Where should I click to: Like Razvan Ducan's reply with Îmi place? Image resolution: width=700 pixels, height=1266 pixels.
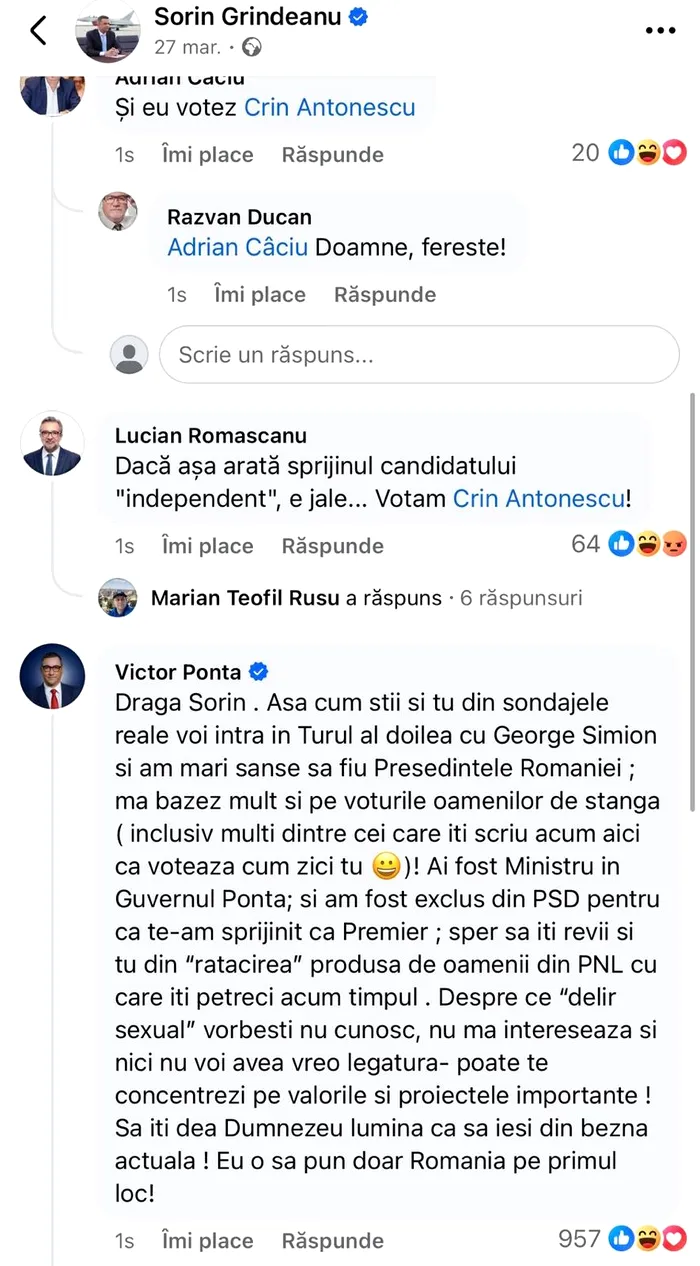[x=259, y=295]
